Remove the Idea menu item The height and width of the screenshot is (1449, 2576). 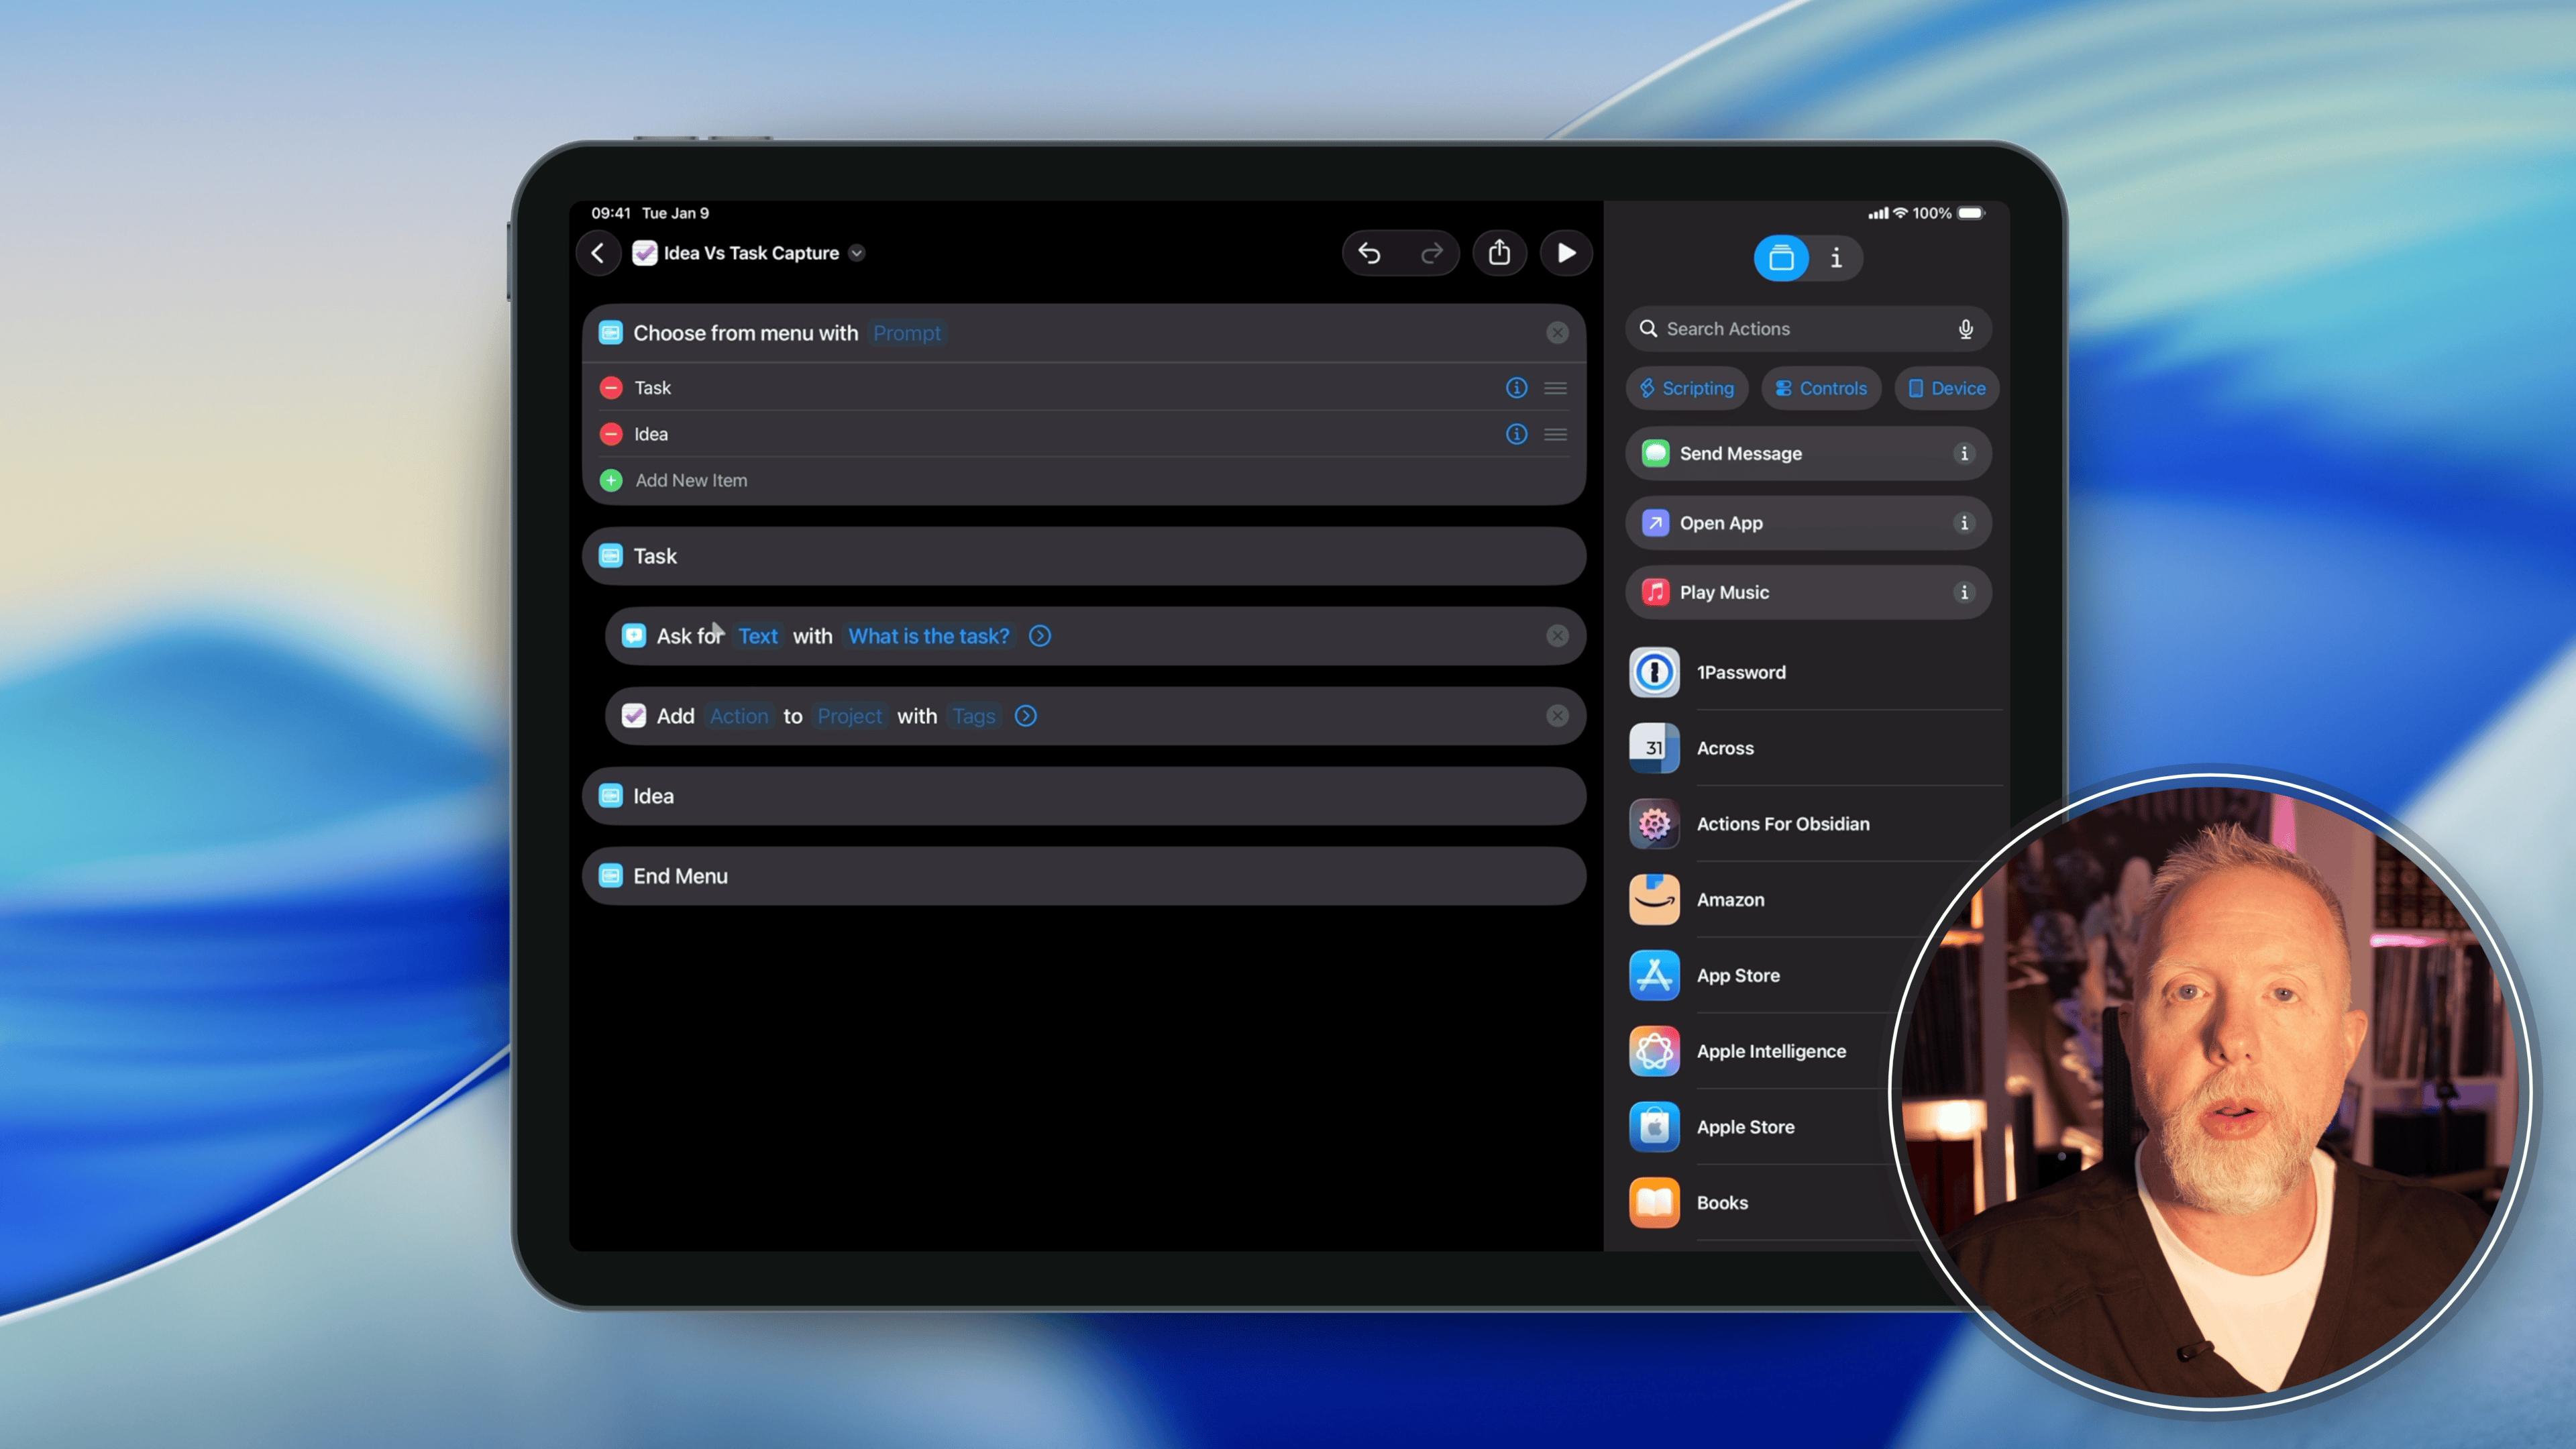[611, 434]
